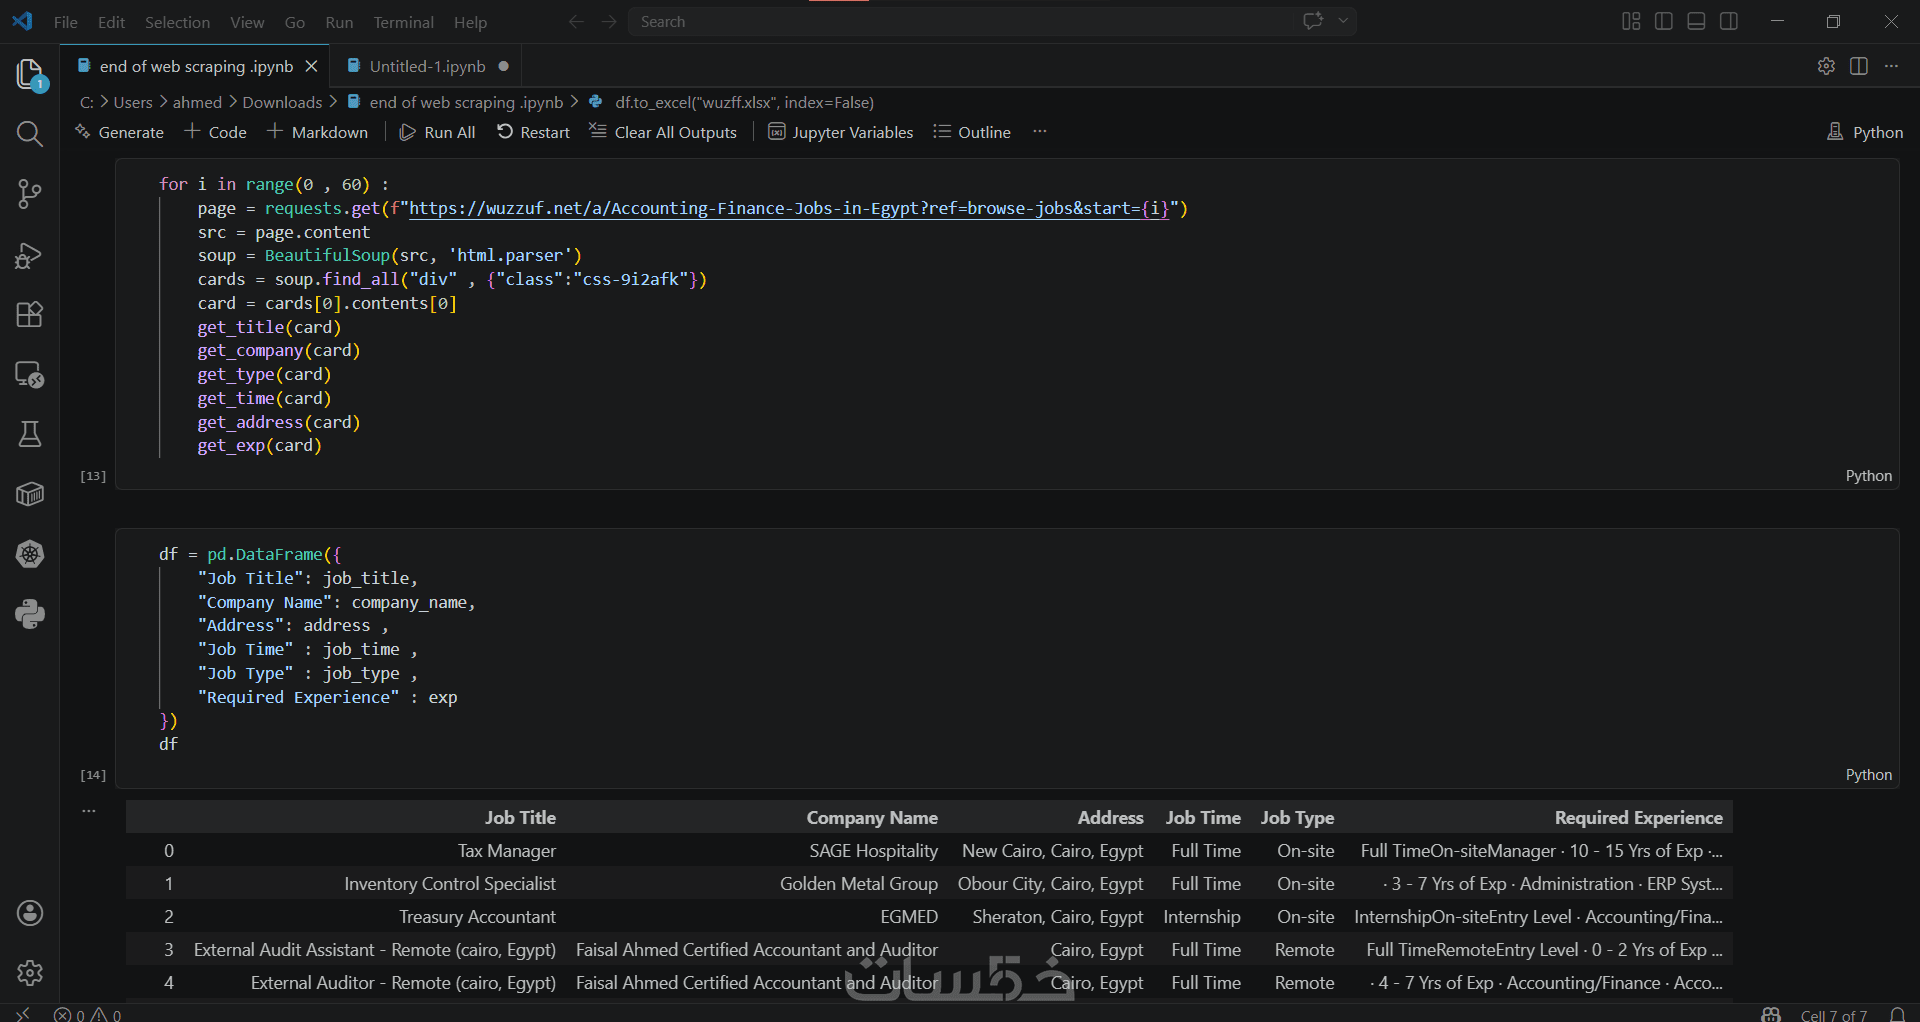Switch to the Untitled-1.ipynb tab
The image size is (1920, 1022).
point(427,66)
